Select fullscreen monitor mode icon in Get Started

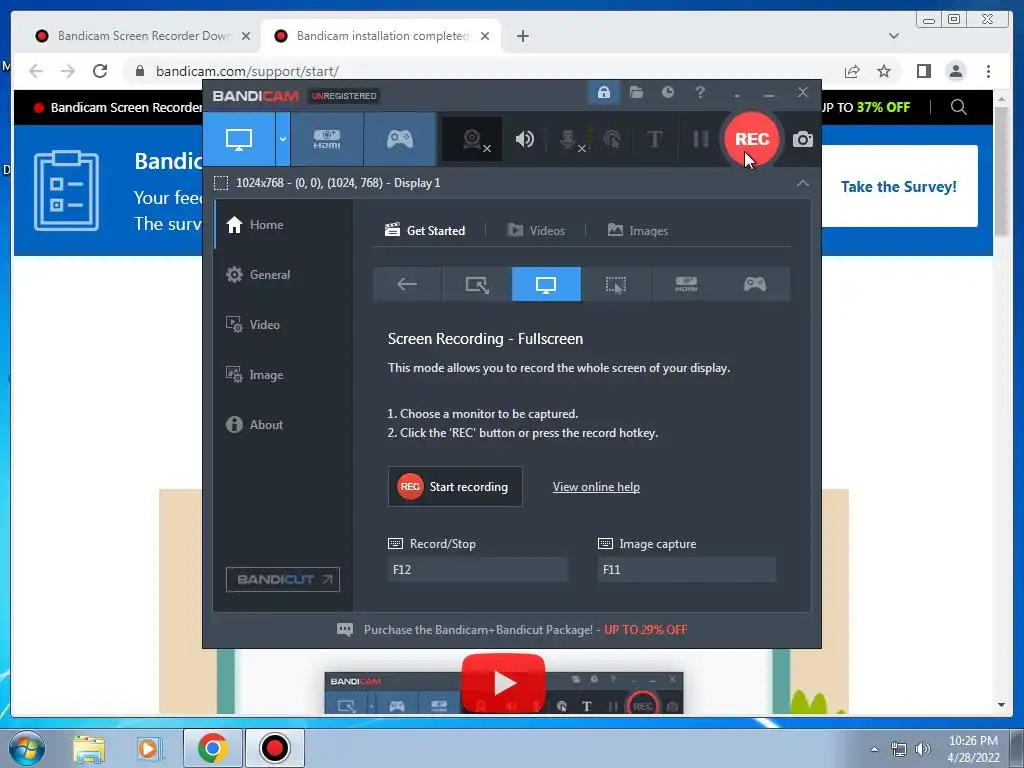point(546,284)
